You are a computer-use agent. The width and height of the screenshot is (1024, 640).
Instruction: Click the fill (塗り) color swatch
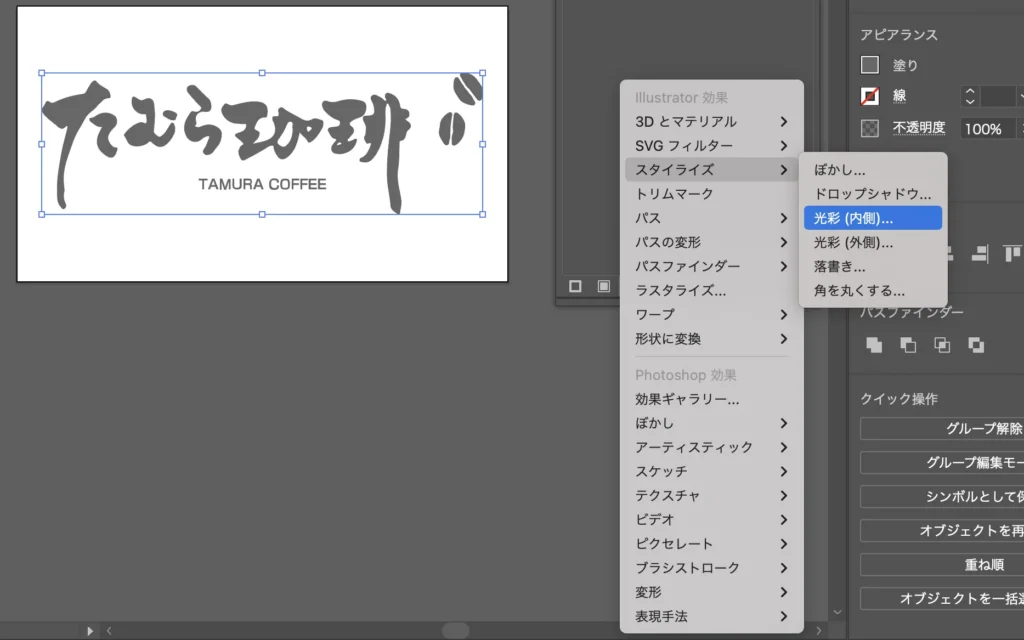click(x=870, y=65)
